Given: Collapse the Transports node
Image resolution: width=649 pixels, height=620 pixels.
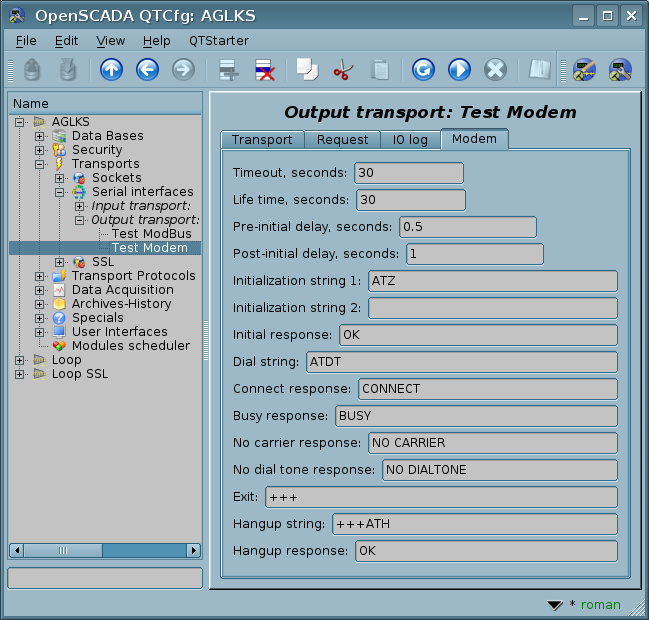Looking at the screenshot, I should pos(39,164).
